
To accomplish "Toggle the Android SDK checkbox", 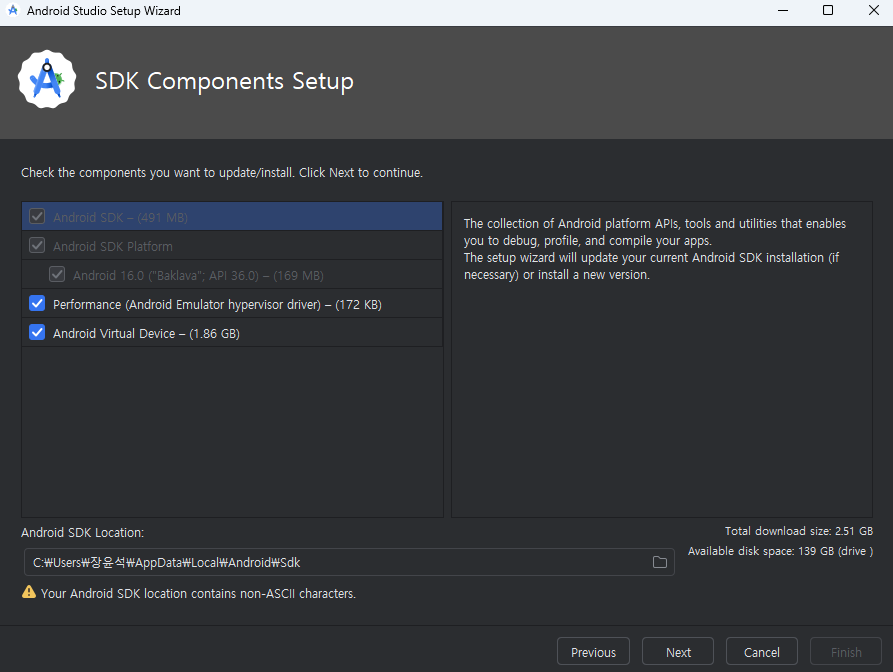I will 37,216.
